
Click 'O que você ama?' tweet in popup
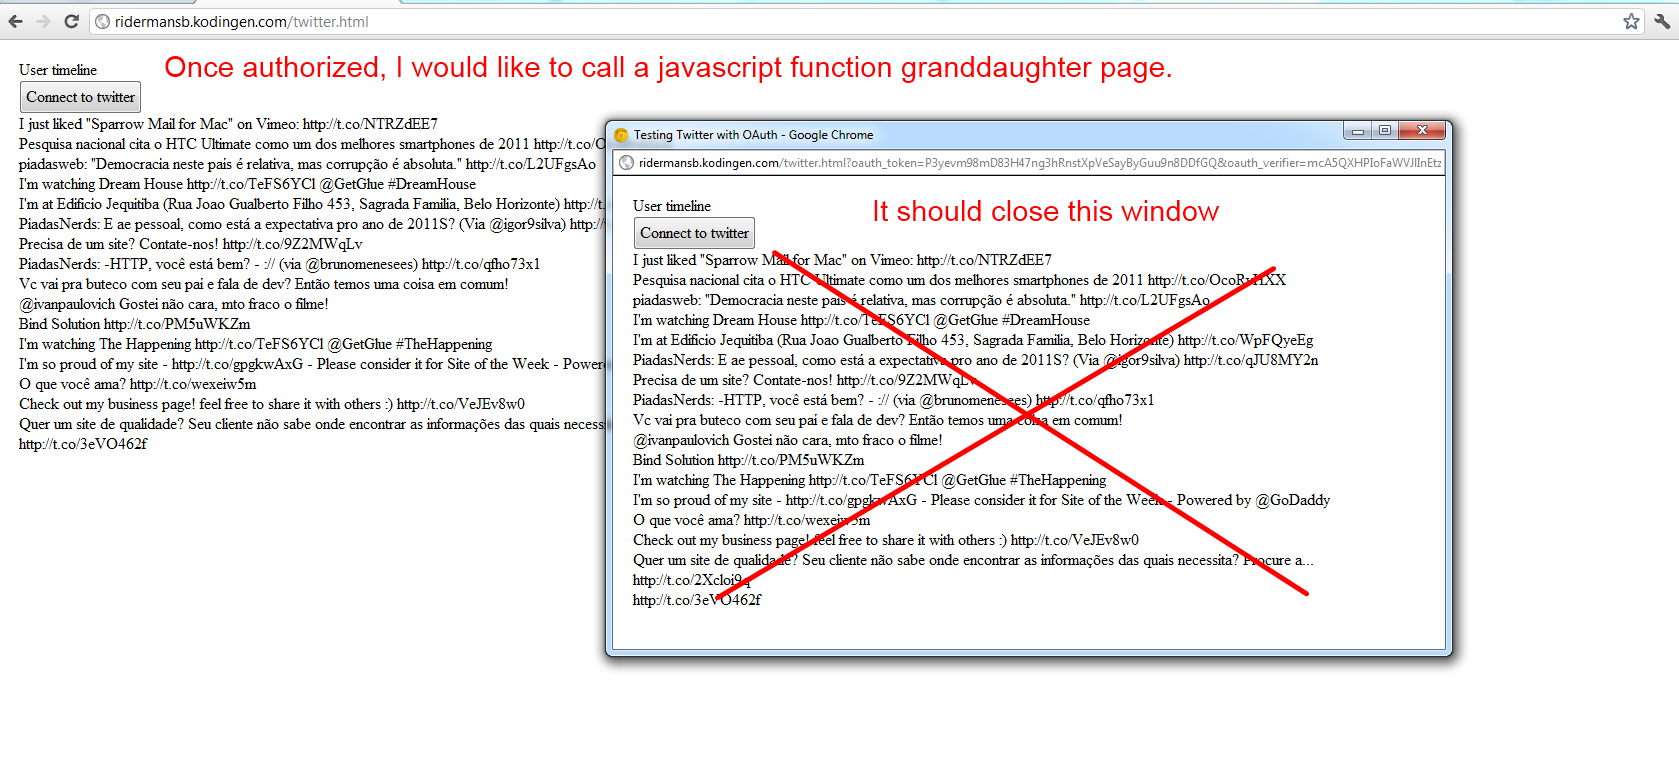point(751,520)
